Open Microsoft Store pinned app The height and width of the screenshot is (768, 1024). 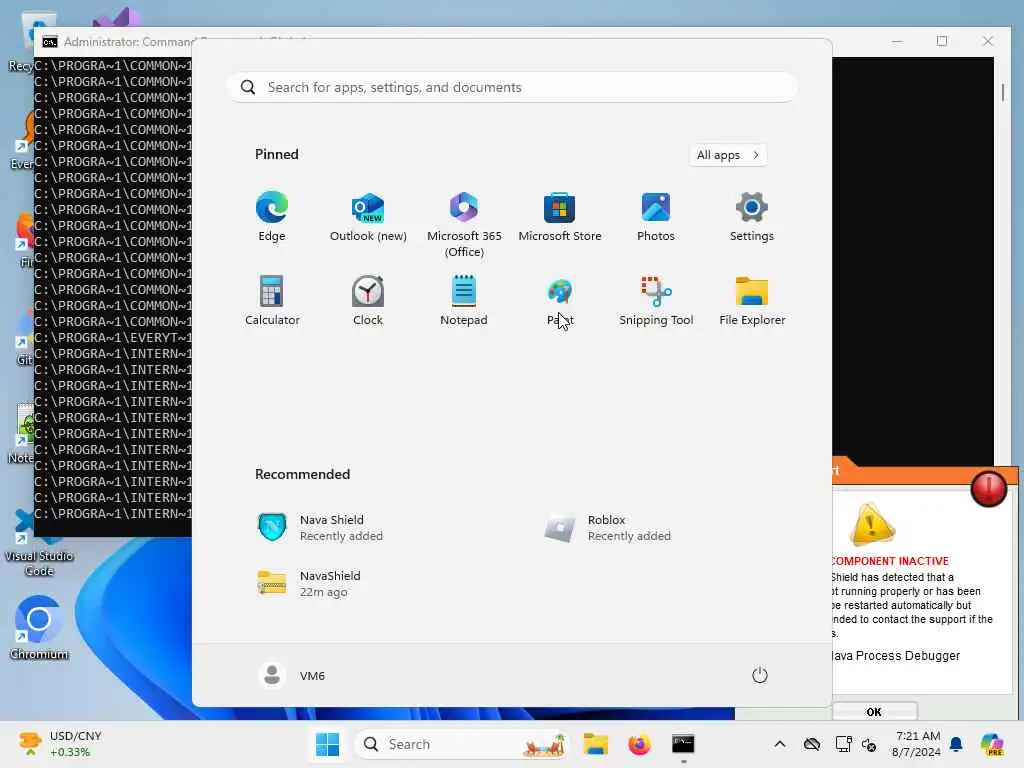coord(560,217)
